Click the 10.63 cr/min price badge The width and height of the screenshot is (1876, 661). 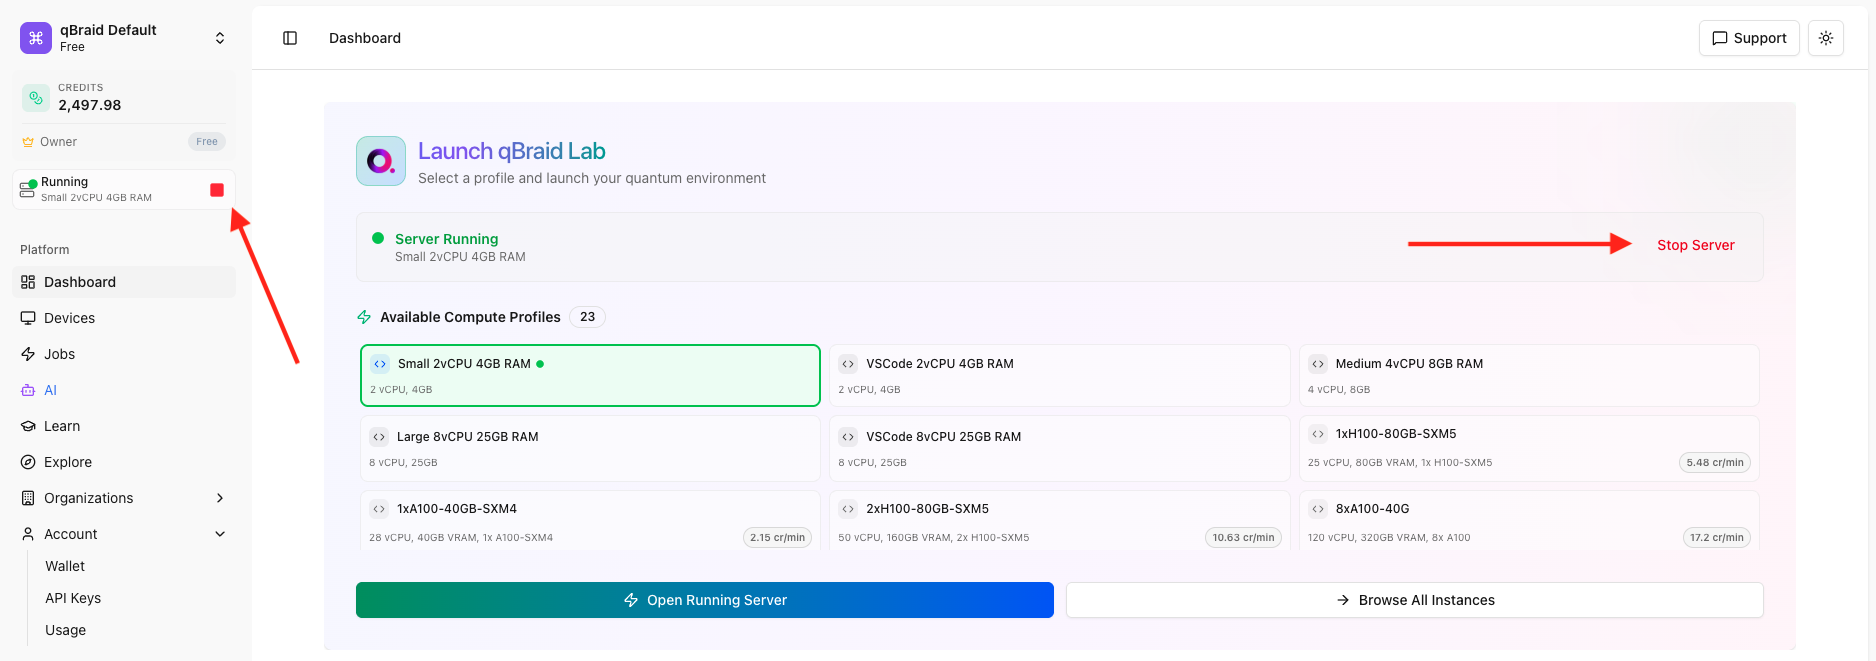point(1243,537)
